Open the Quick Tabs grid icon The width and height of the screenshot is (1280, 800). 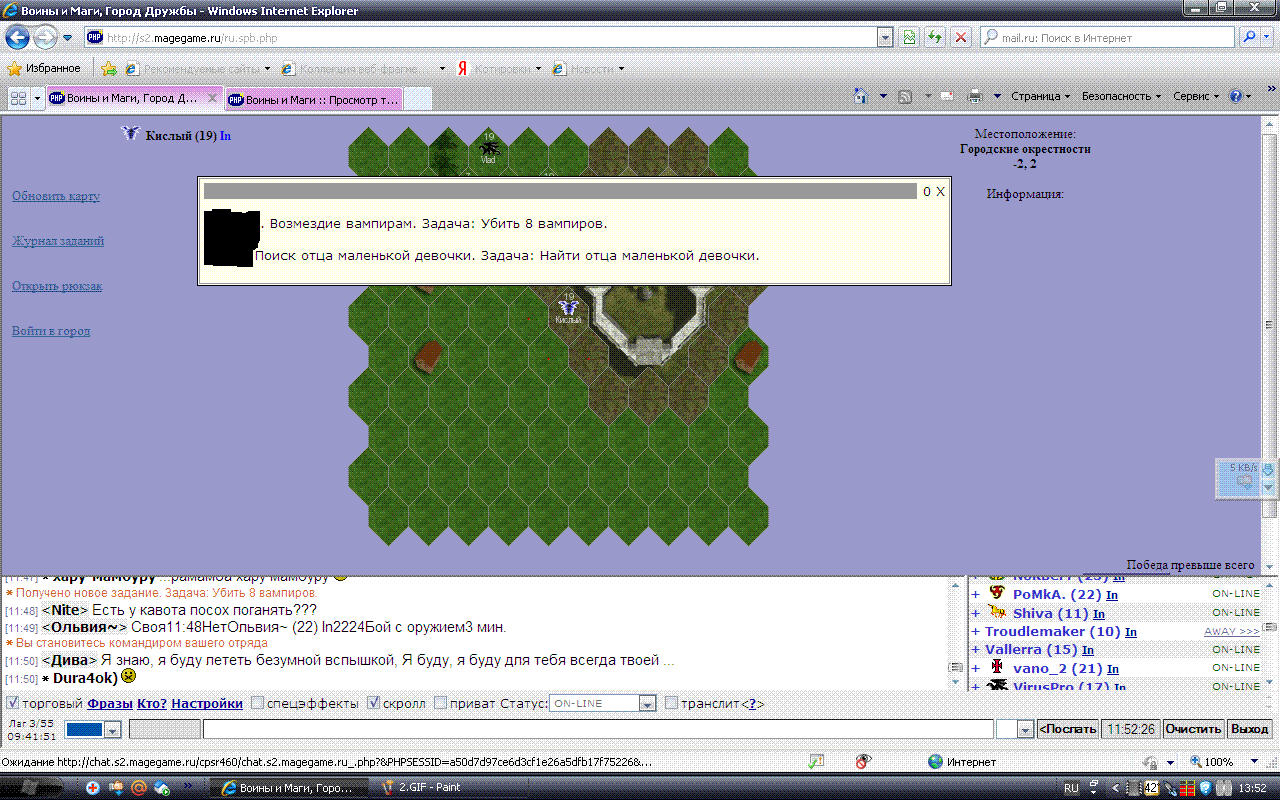[18, 98]
